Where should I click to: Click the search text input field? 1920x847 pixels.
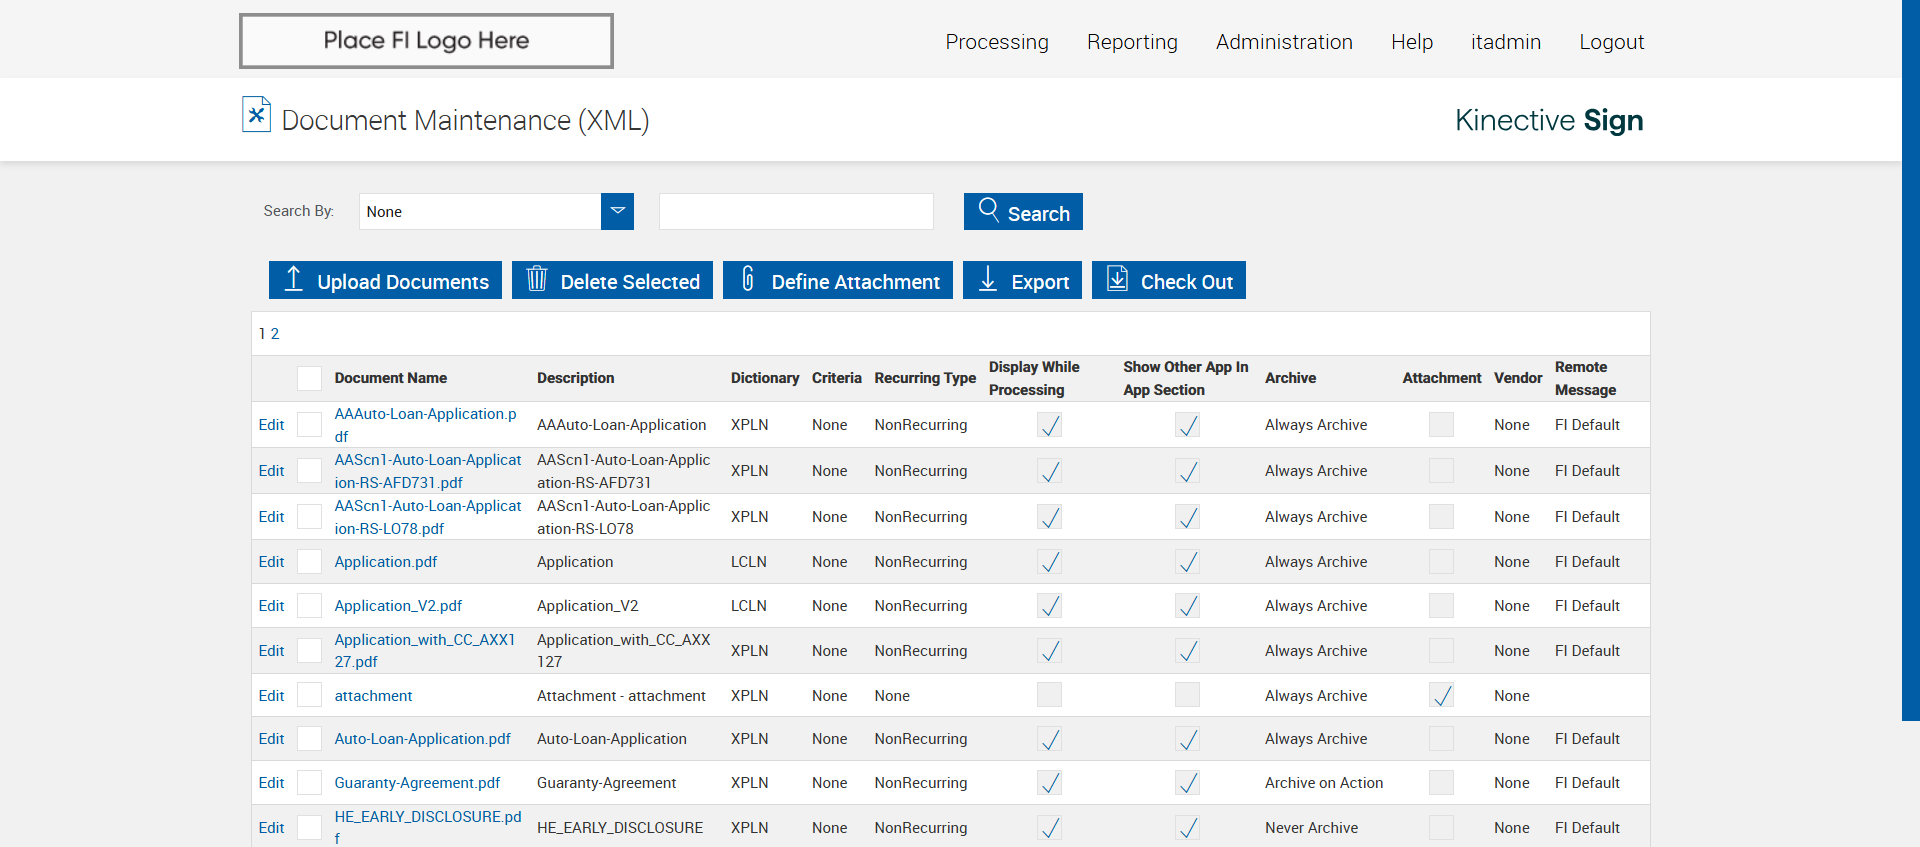coord(796,212)
